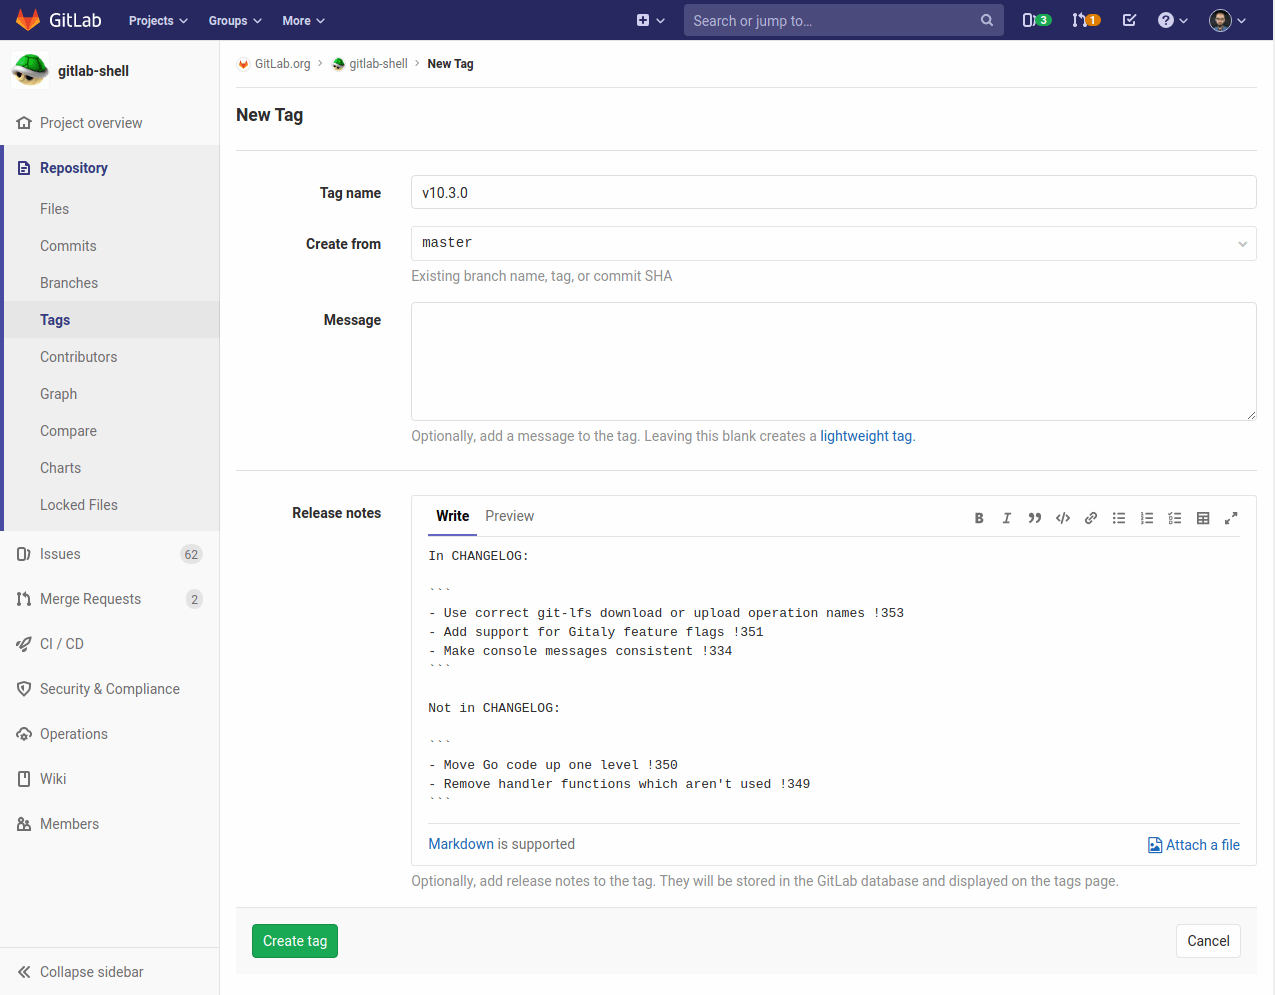Click the Create tag button
The image size is (1275, 995).
point(295,941)
